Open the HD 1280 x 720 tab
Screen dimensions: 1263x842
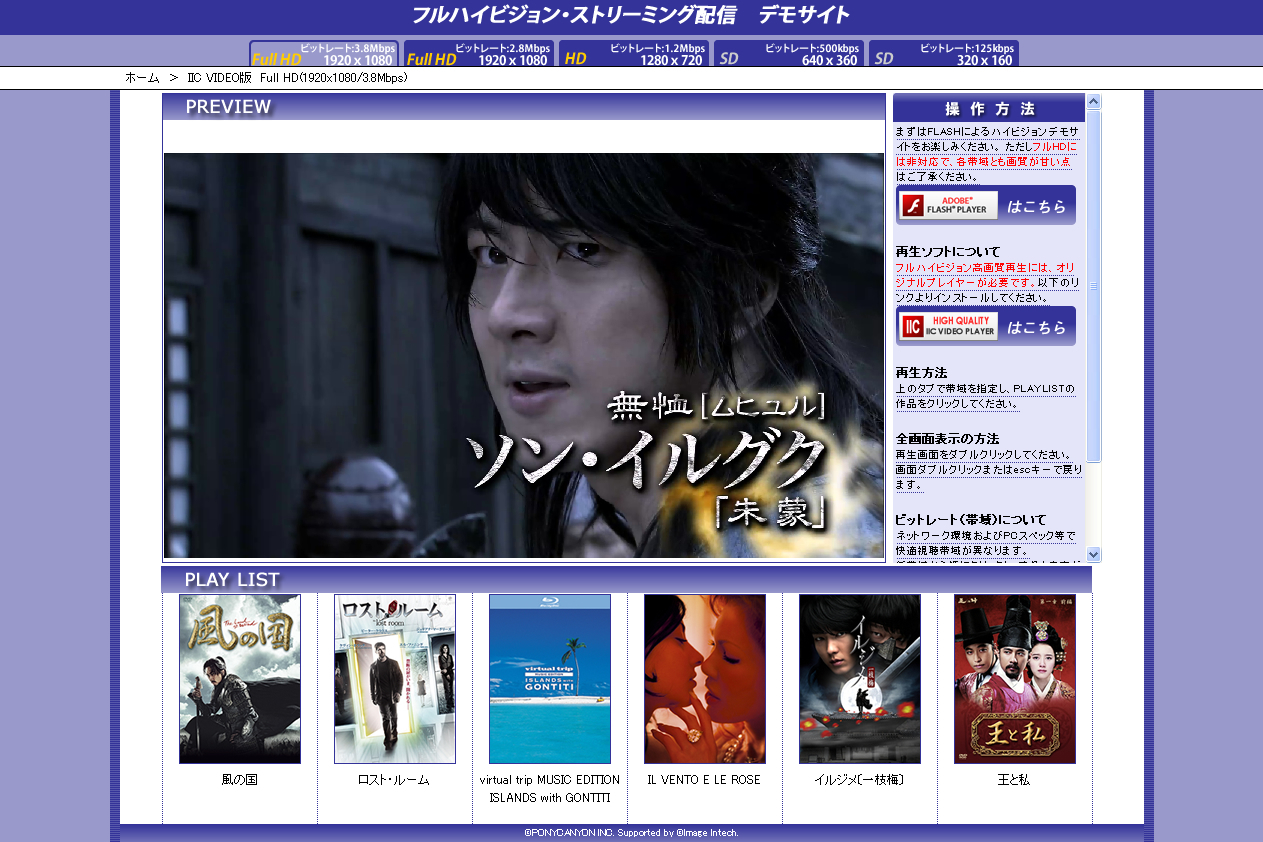[634, 53]
